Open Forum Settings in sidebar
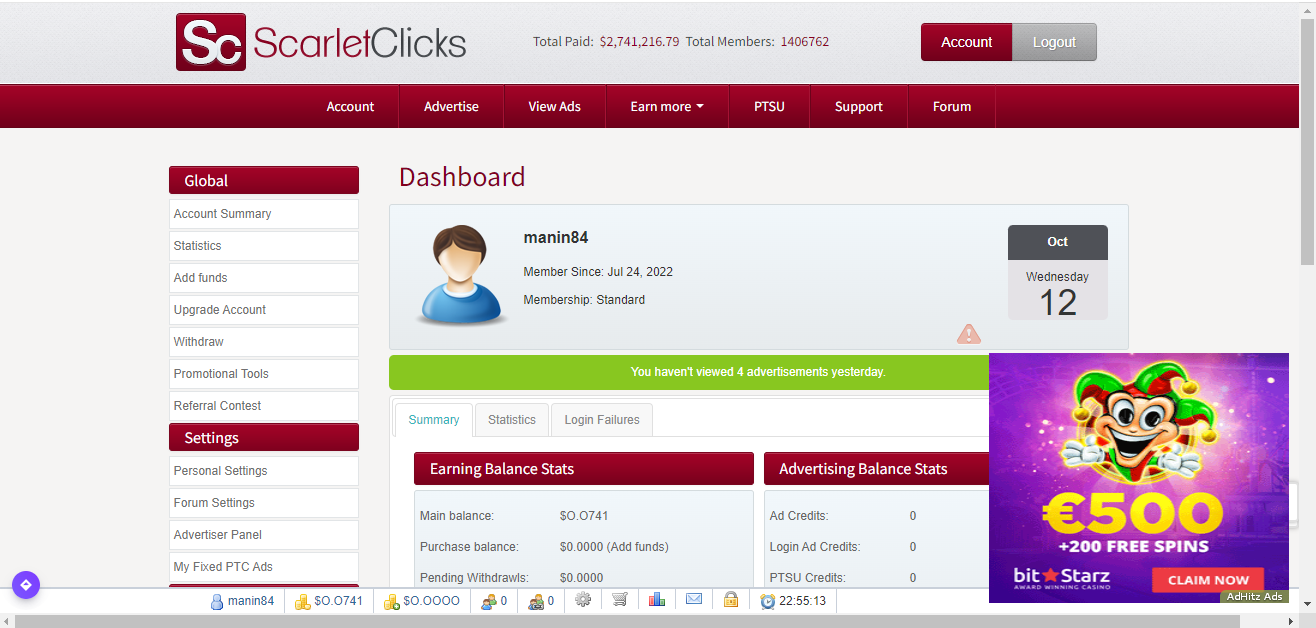1316x628 pixels. (x=264, y=503)
